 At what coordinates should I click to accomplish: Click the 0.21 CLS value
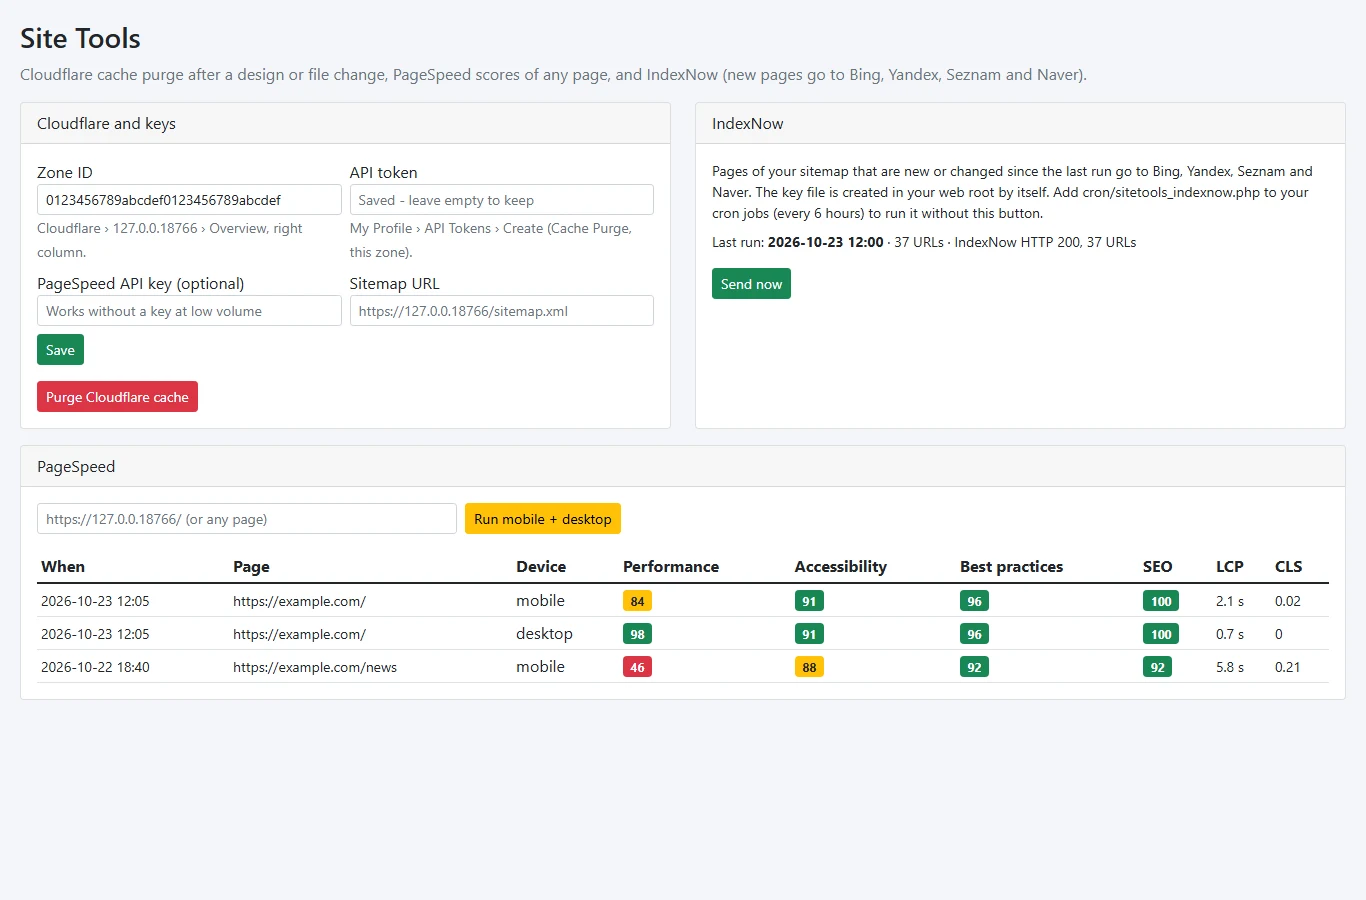[1288, 667]
